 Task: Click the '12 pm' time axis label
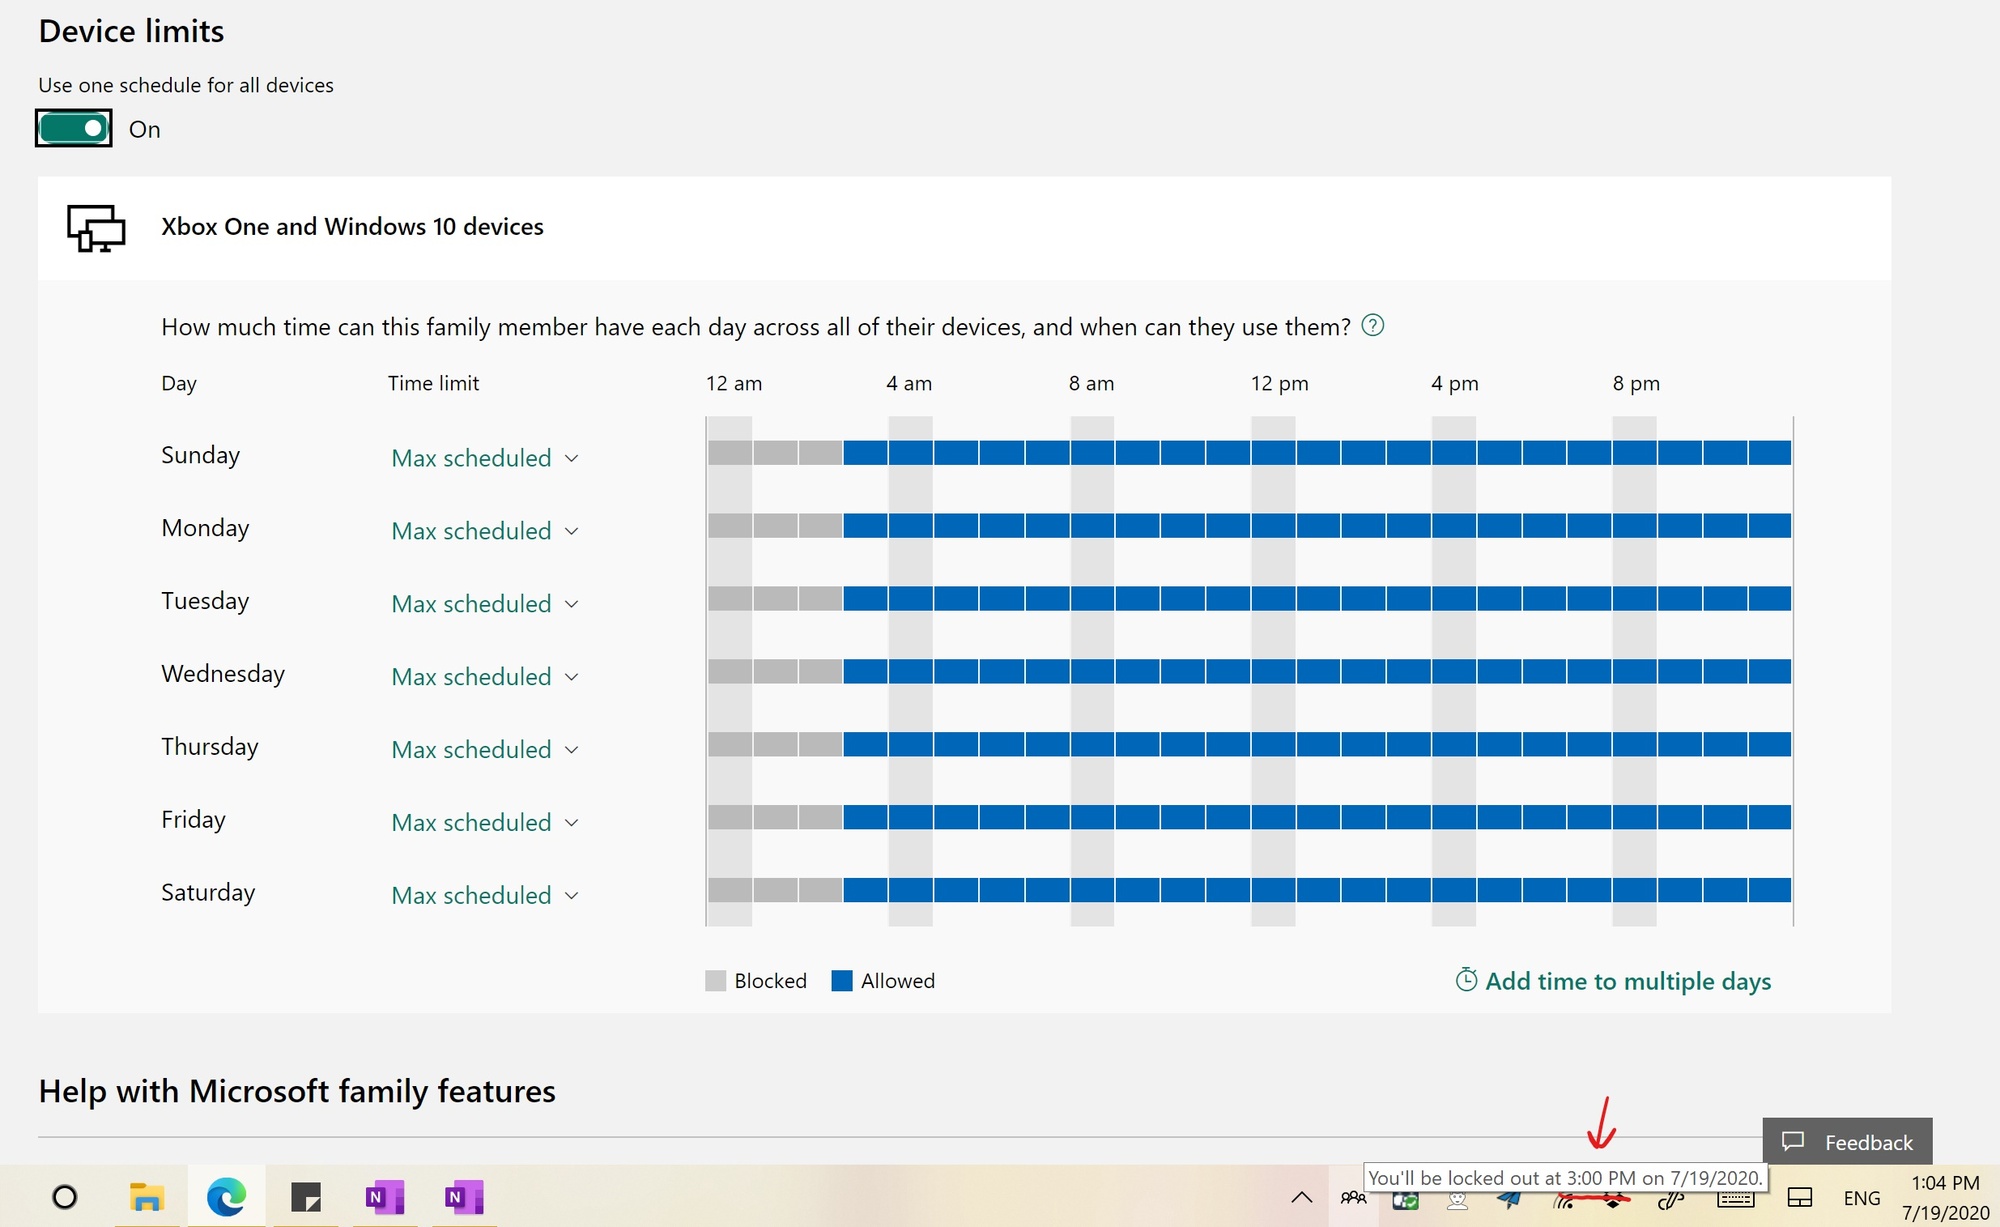1279,383
